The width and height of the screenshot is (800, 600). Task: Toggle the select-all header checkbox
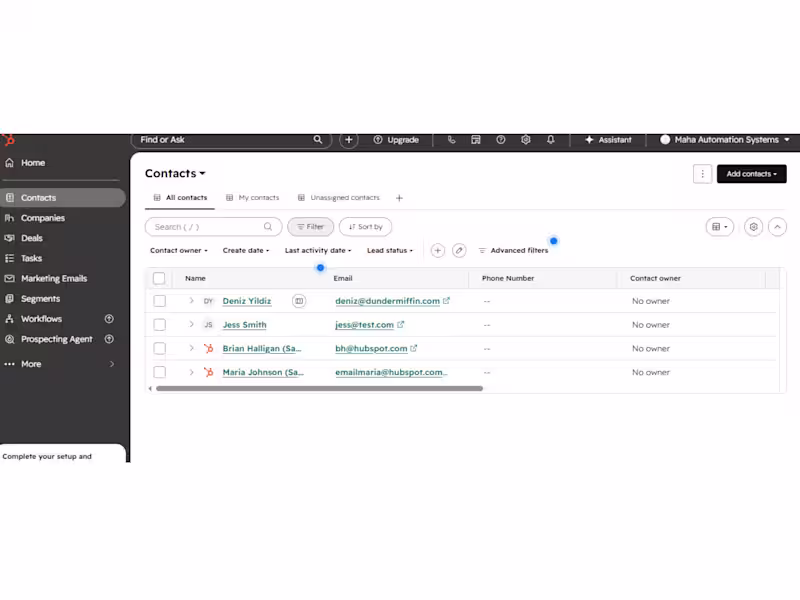click(159, 278)
